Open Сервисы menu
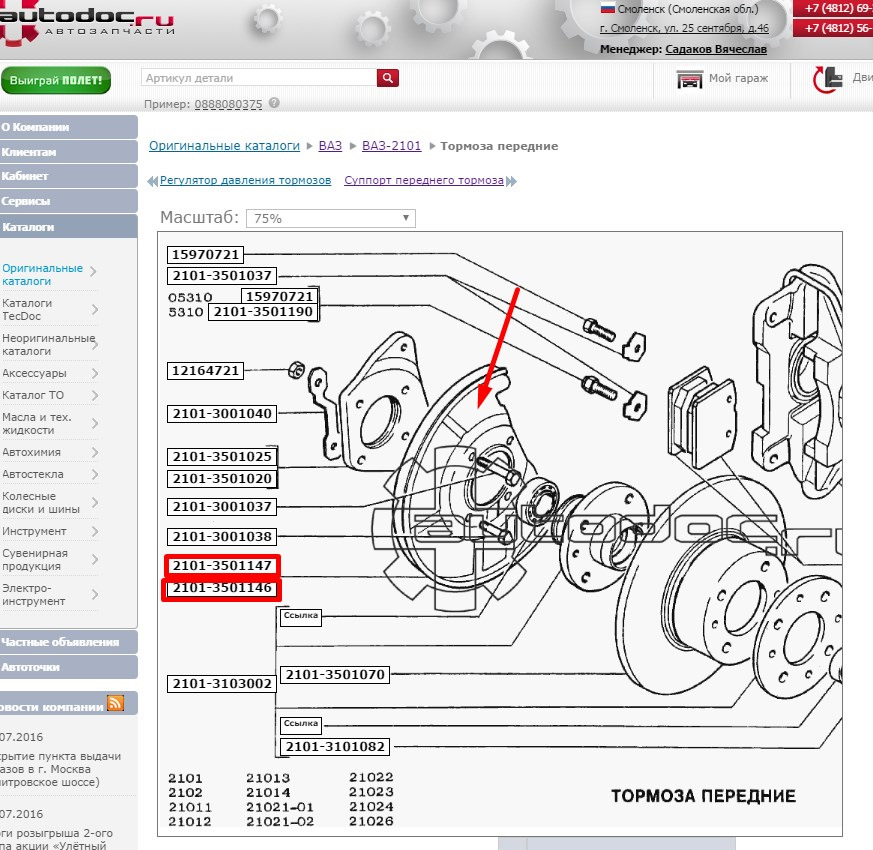 point(68,201)
